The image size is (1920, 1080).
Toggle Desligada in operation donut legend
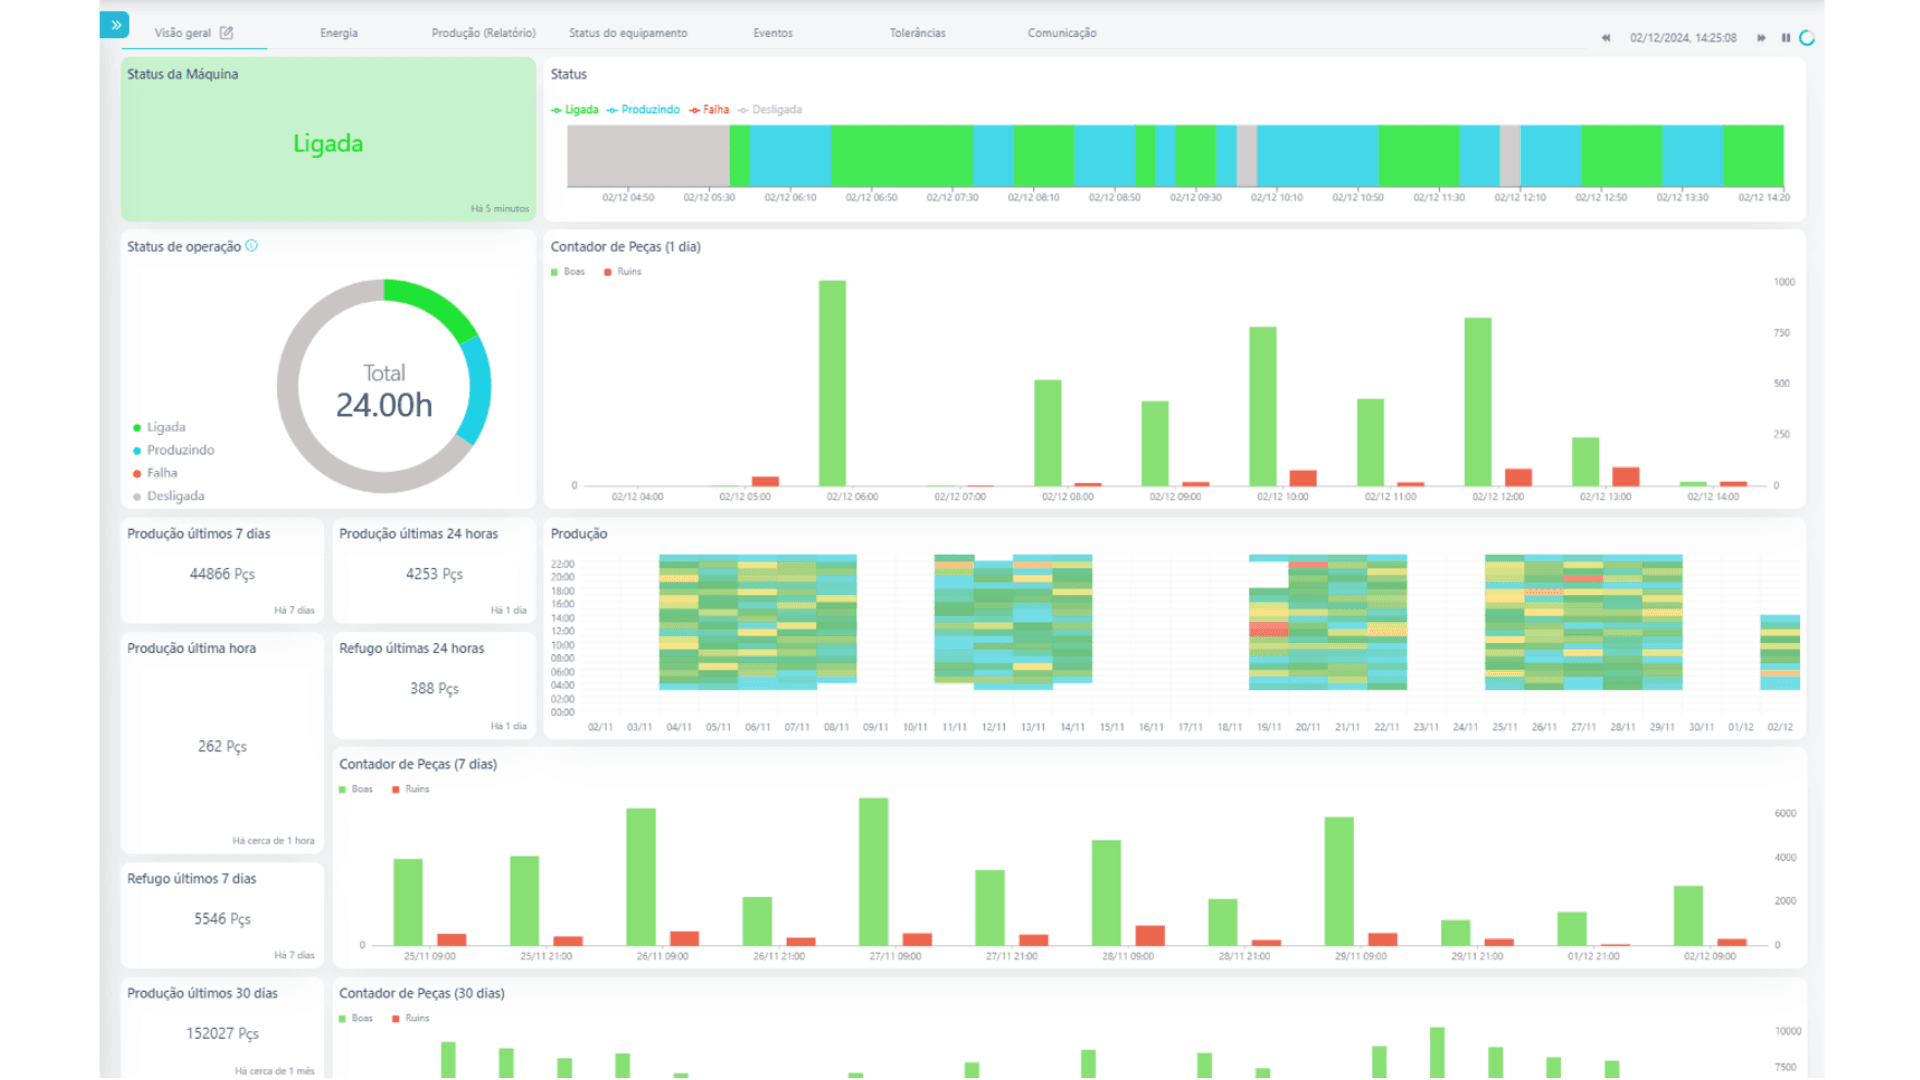point(169,497)
